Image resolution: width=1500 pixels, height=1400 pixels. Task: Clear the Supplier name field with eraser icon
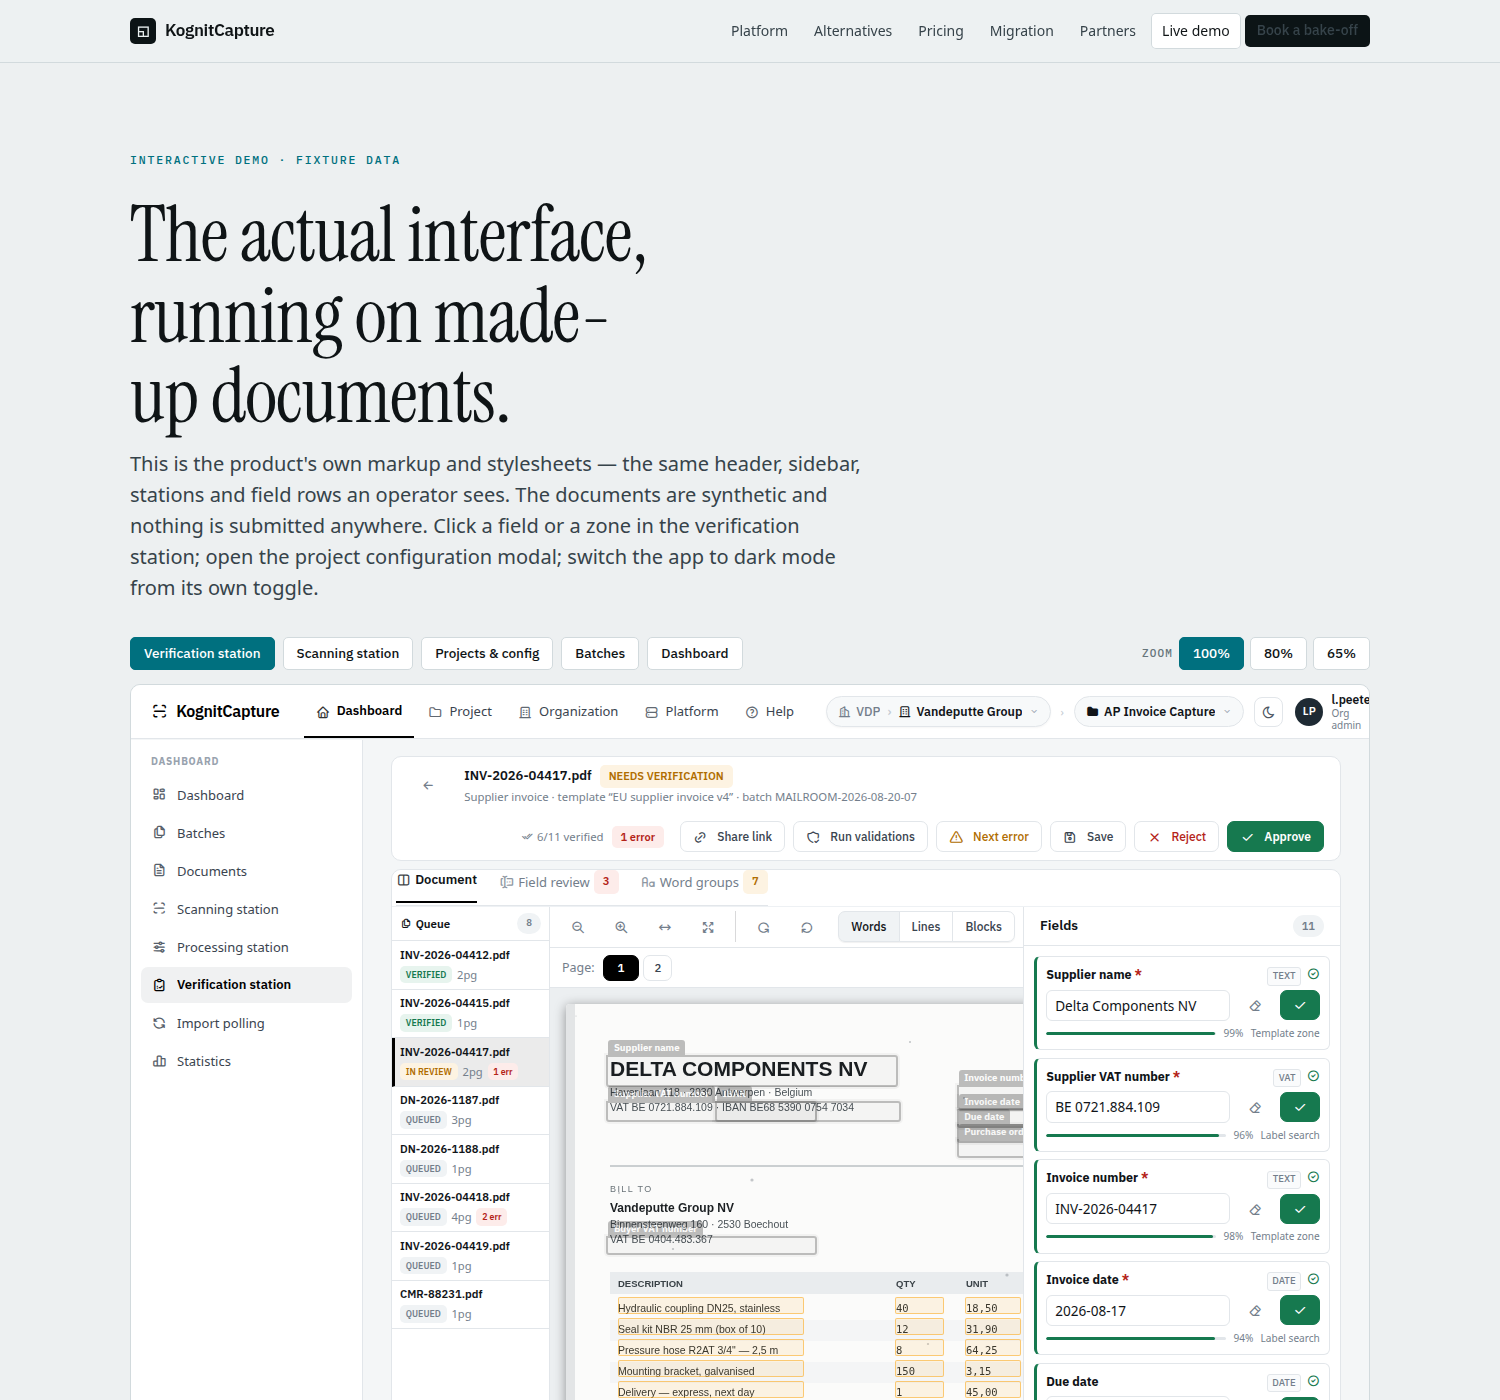(1256, 1006)
